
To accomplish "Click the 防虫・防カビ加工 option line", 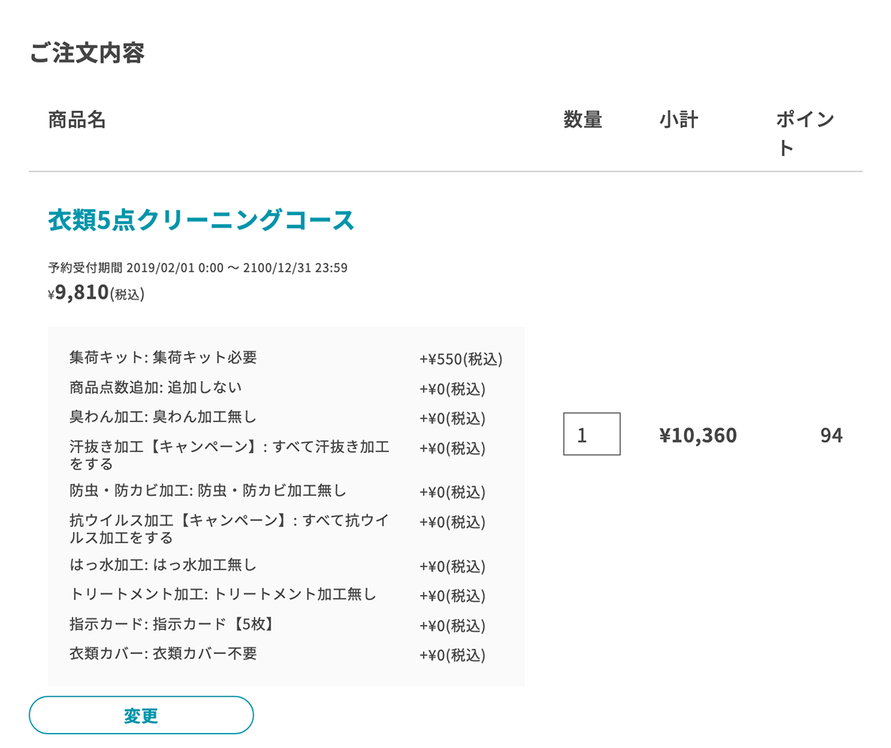I will pos(208,491).
